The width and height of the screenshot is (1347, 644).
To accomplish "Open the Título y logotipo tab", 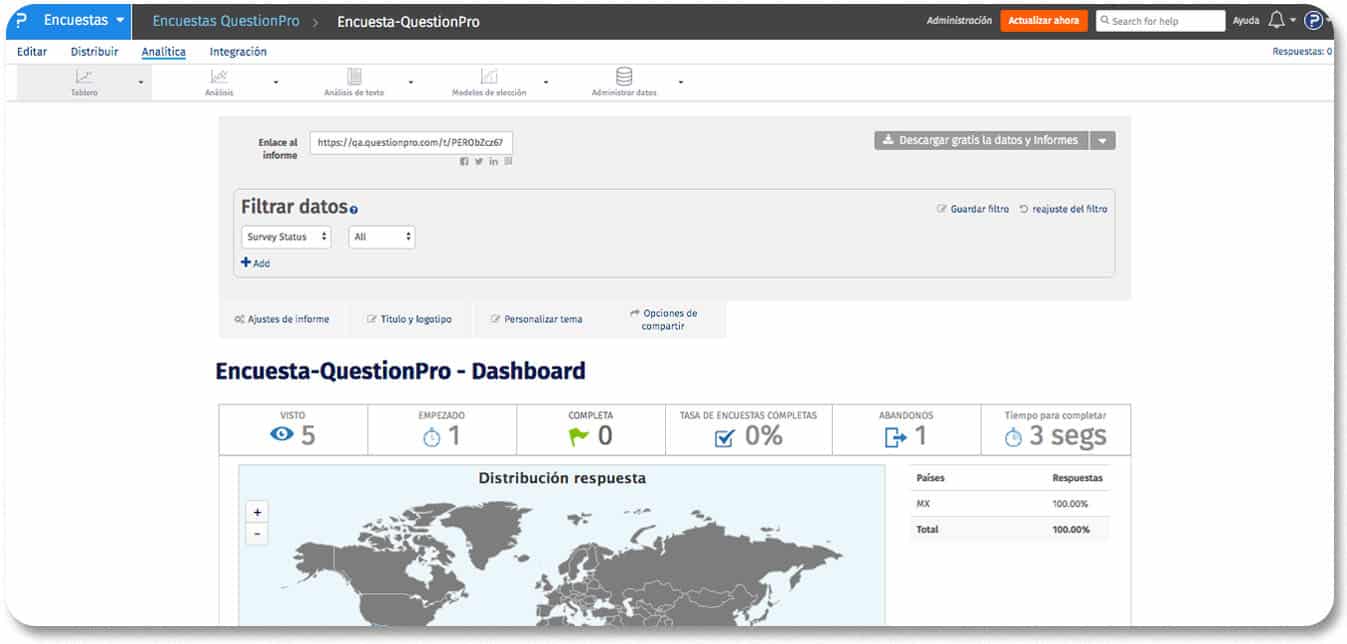I will [x=409, y=319].
